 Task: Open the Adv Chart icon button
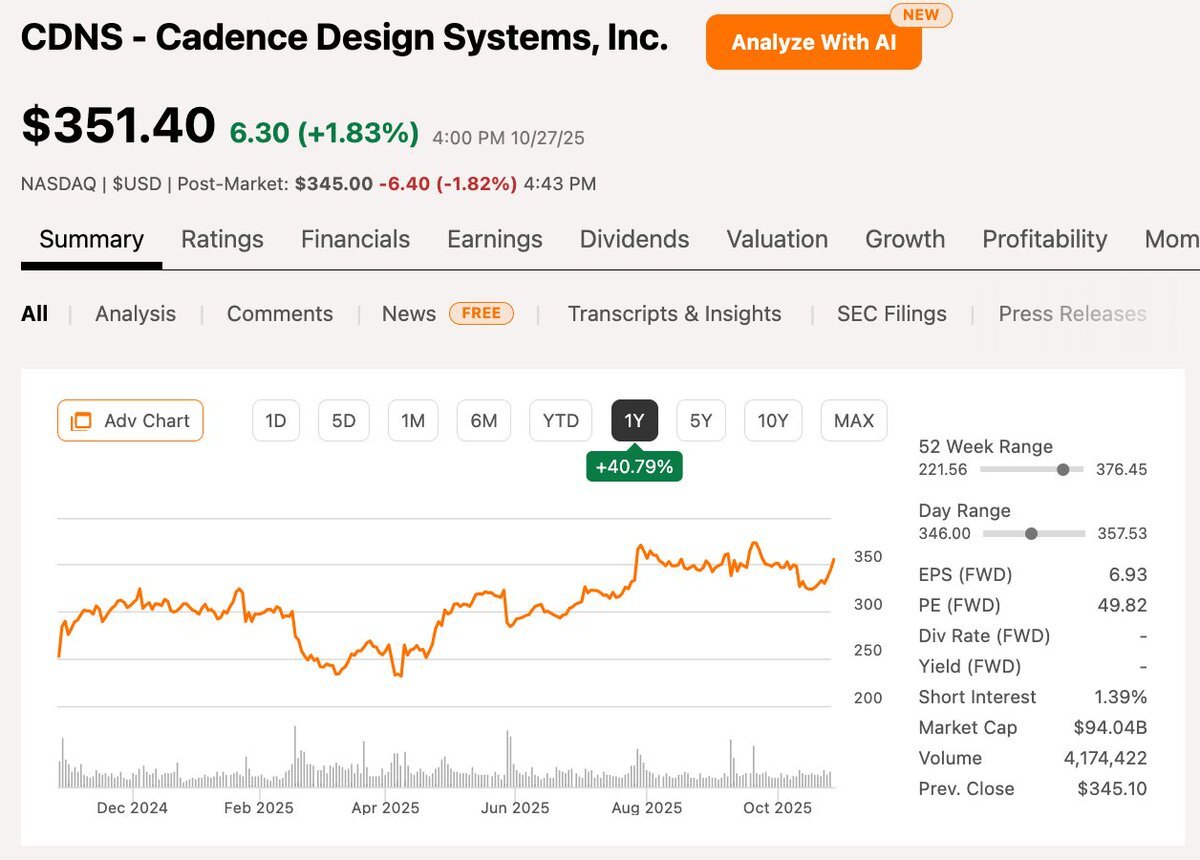pyautogui.click(x=130, y=421)
